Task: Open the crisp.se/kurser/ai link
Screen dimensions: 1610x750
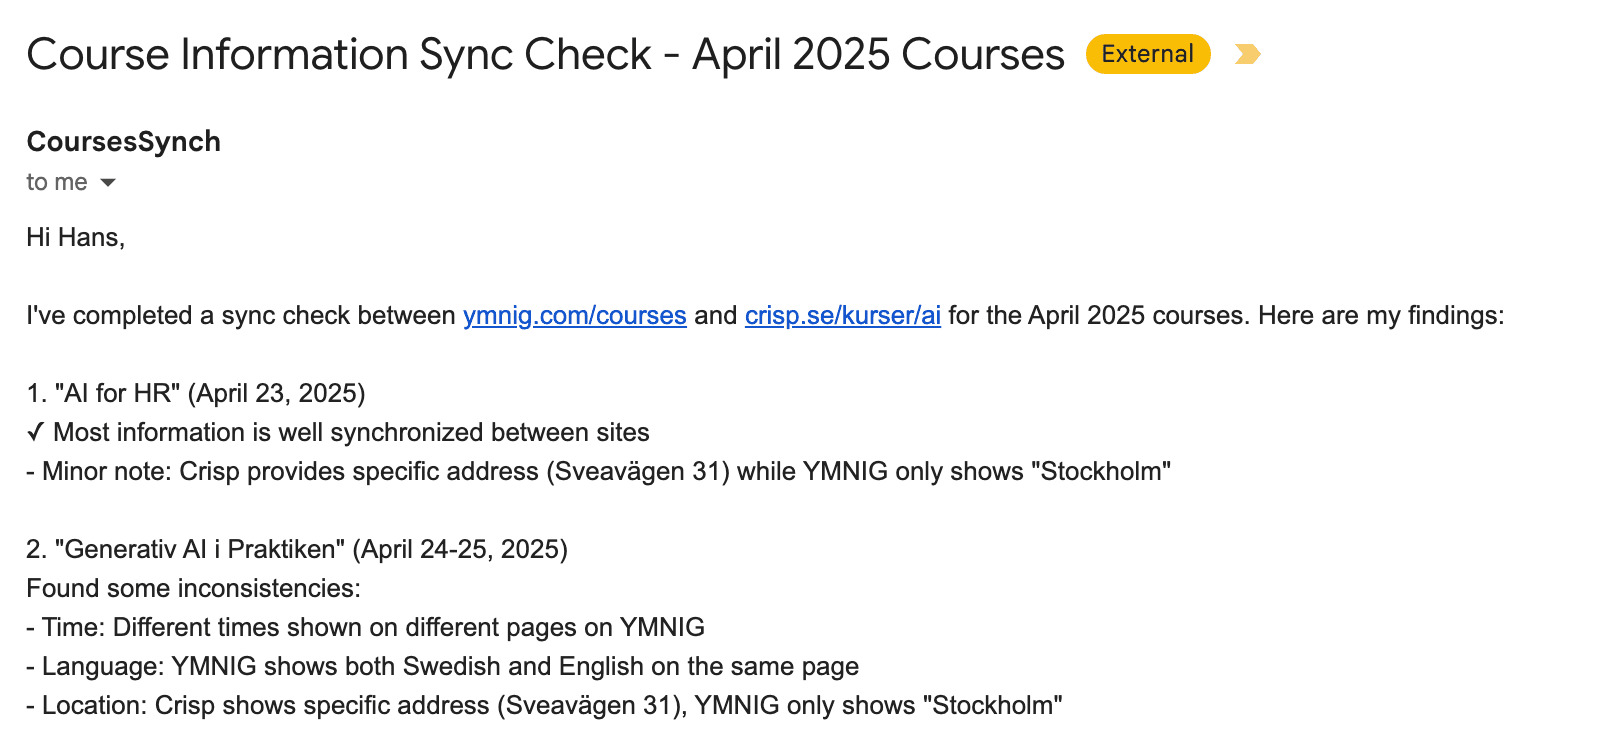Action: click(842, 316)
